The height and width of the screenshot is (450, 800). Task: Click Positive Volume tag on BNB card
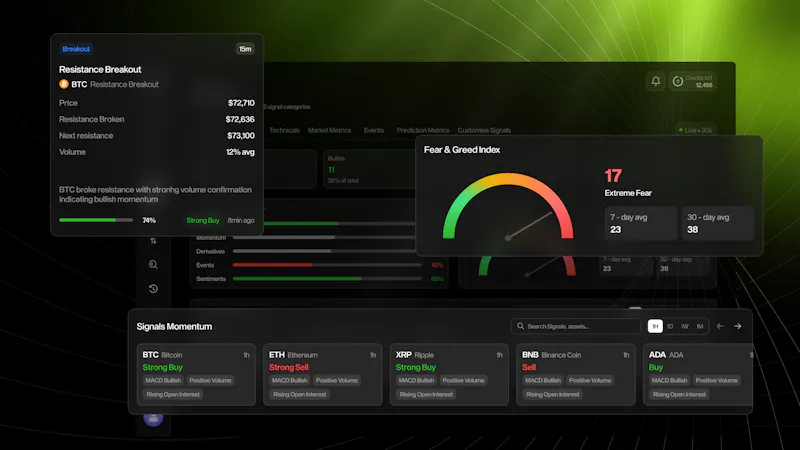coord(590,380)
